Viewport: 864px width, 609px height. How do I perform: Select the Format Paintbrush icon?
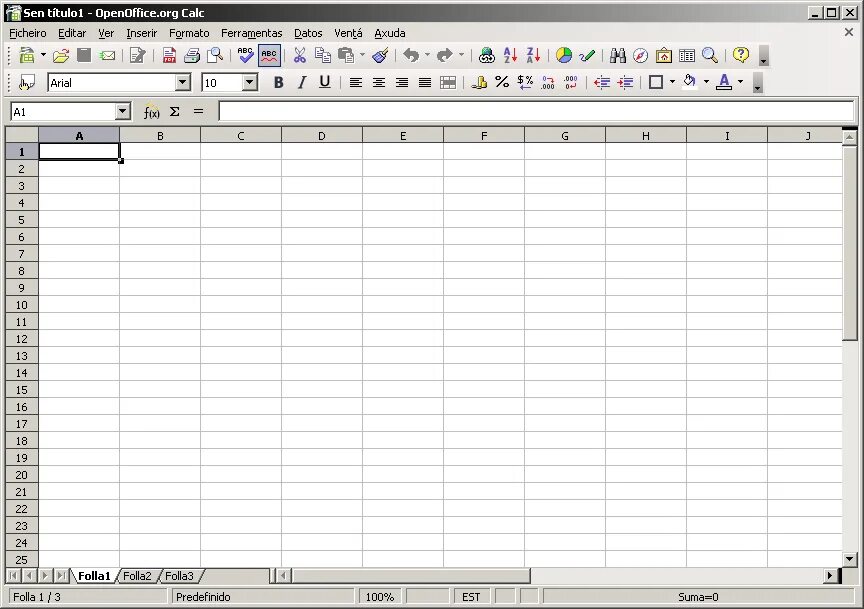point(380,55)
